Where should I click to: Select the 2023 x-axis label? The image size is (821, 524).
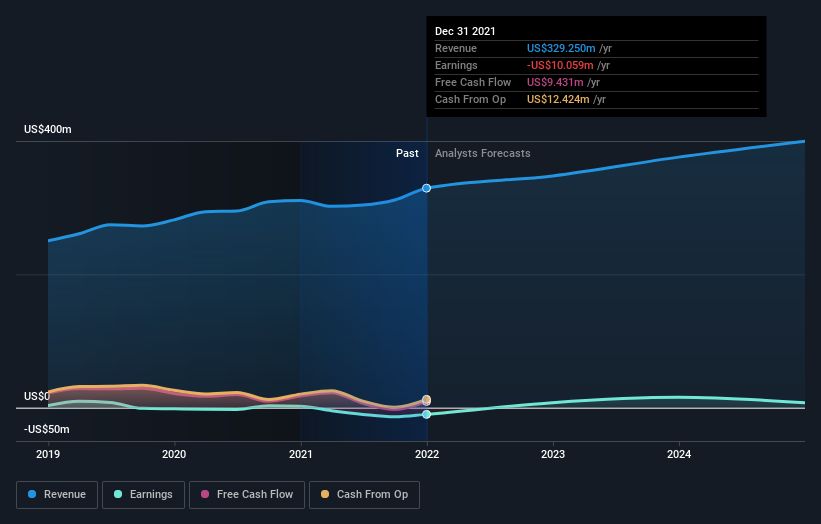[553, 454]
